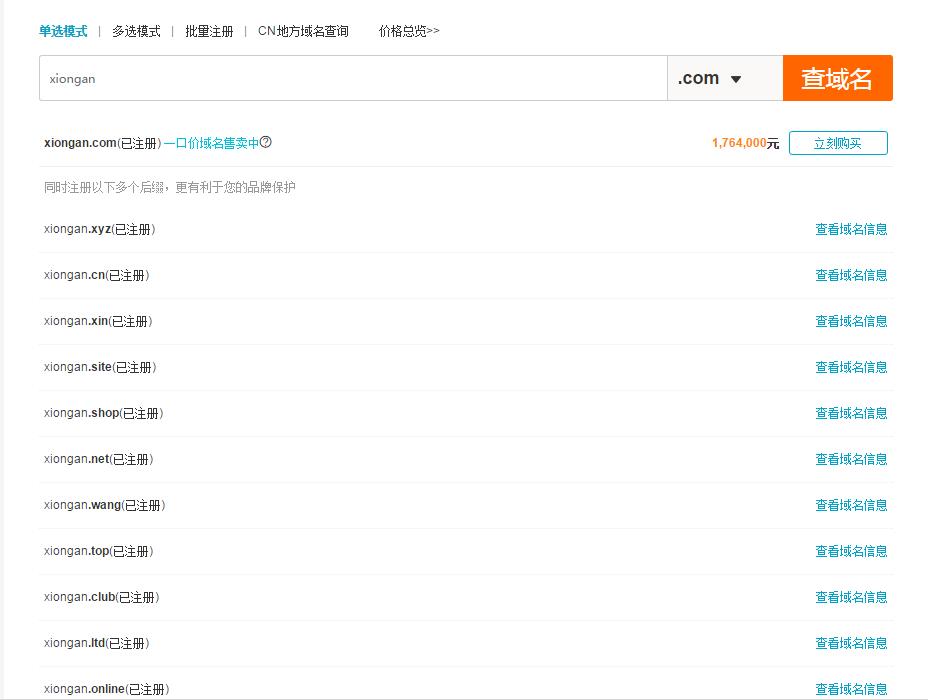View domain info for xiongan.top
The height and width of the screenshot is (700, 928).
(x=851, y=551)
